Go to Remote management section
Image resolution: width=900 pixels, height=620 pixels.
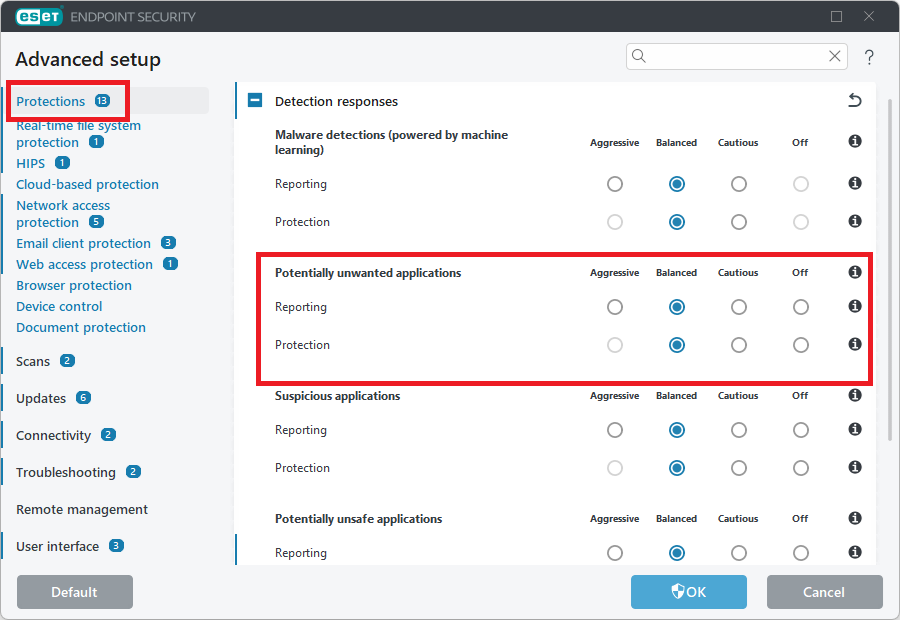point(82,509)
